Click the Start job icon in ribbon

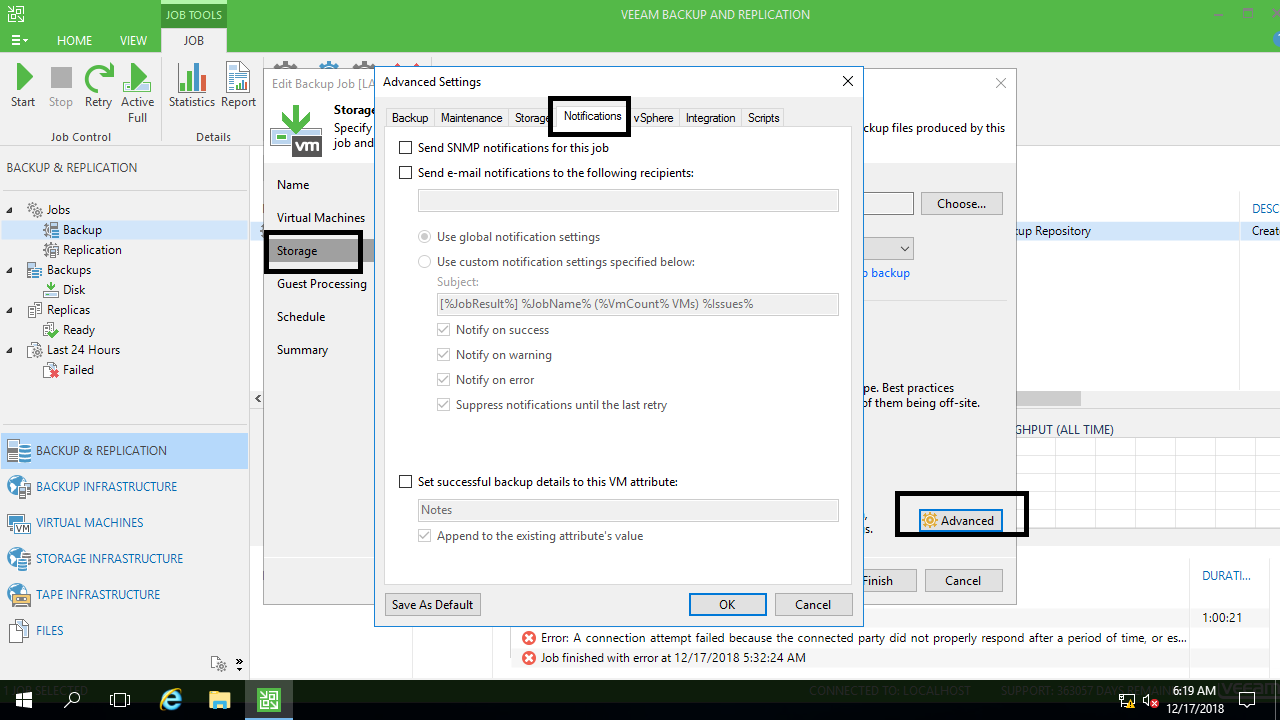pos(23,80)
